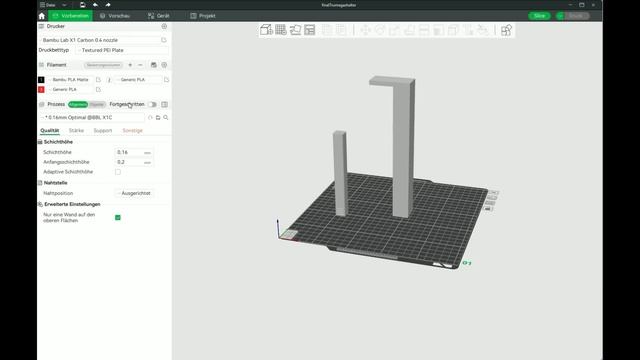Open the Qualität settings tab
This screenshot has height=360, width=640.
tap(50, 131)
